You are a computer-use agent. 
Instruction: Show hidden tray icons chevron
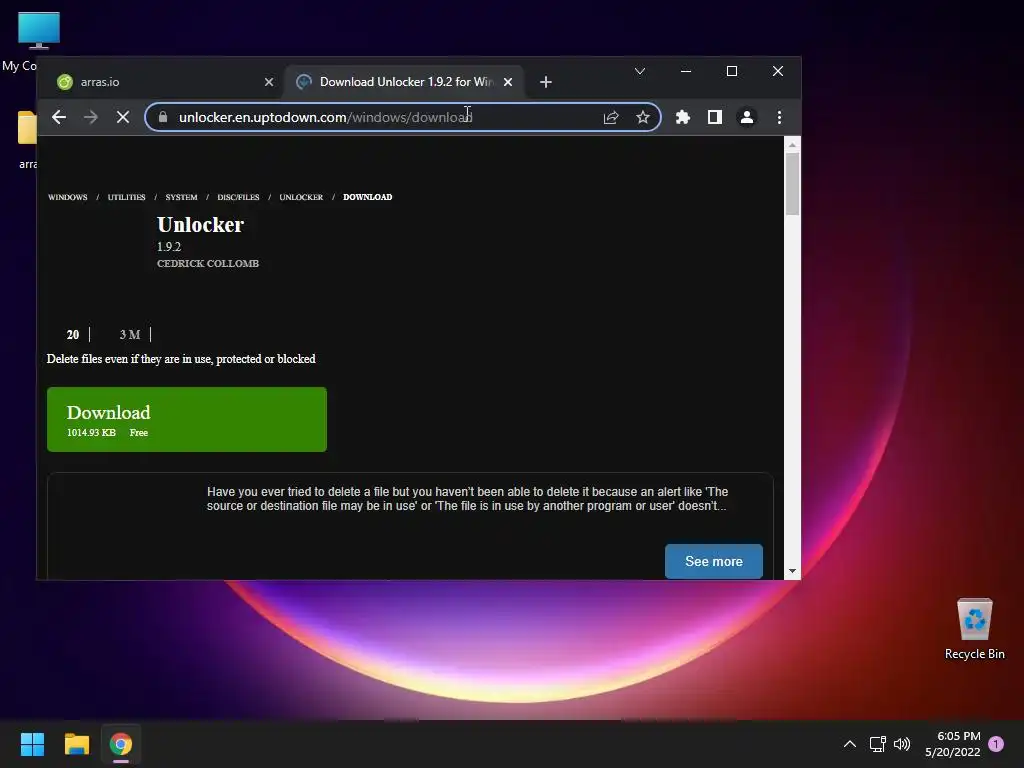(x=850, y=744)
